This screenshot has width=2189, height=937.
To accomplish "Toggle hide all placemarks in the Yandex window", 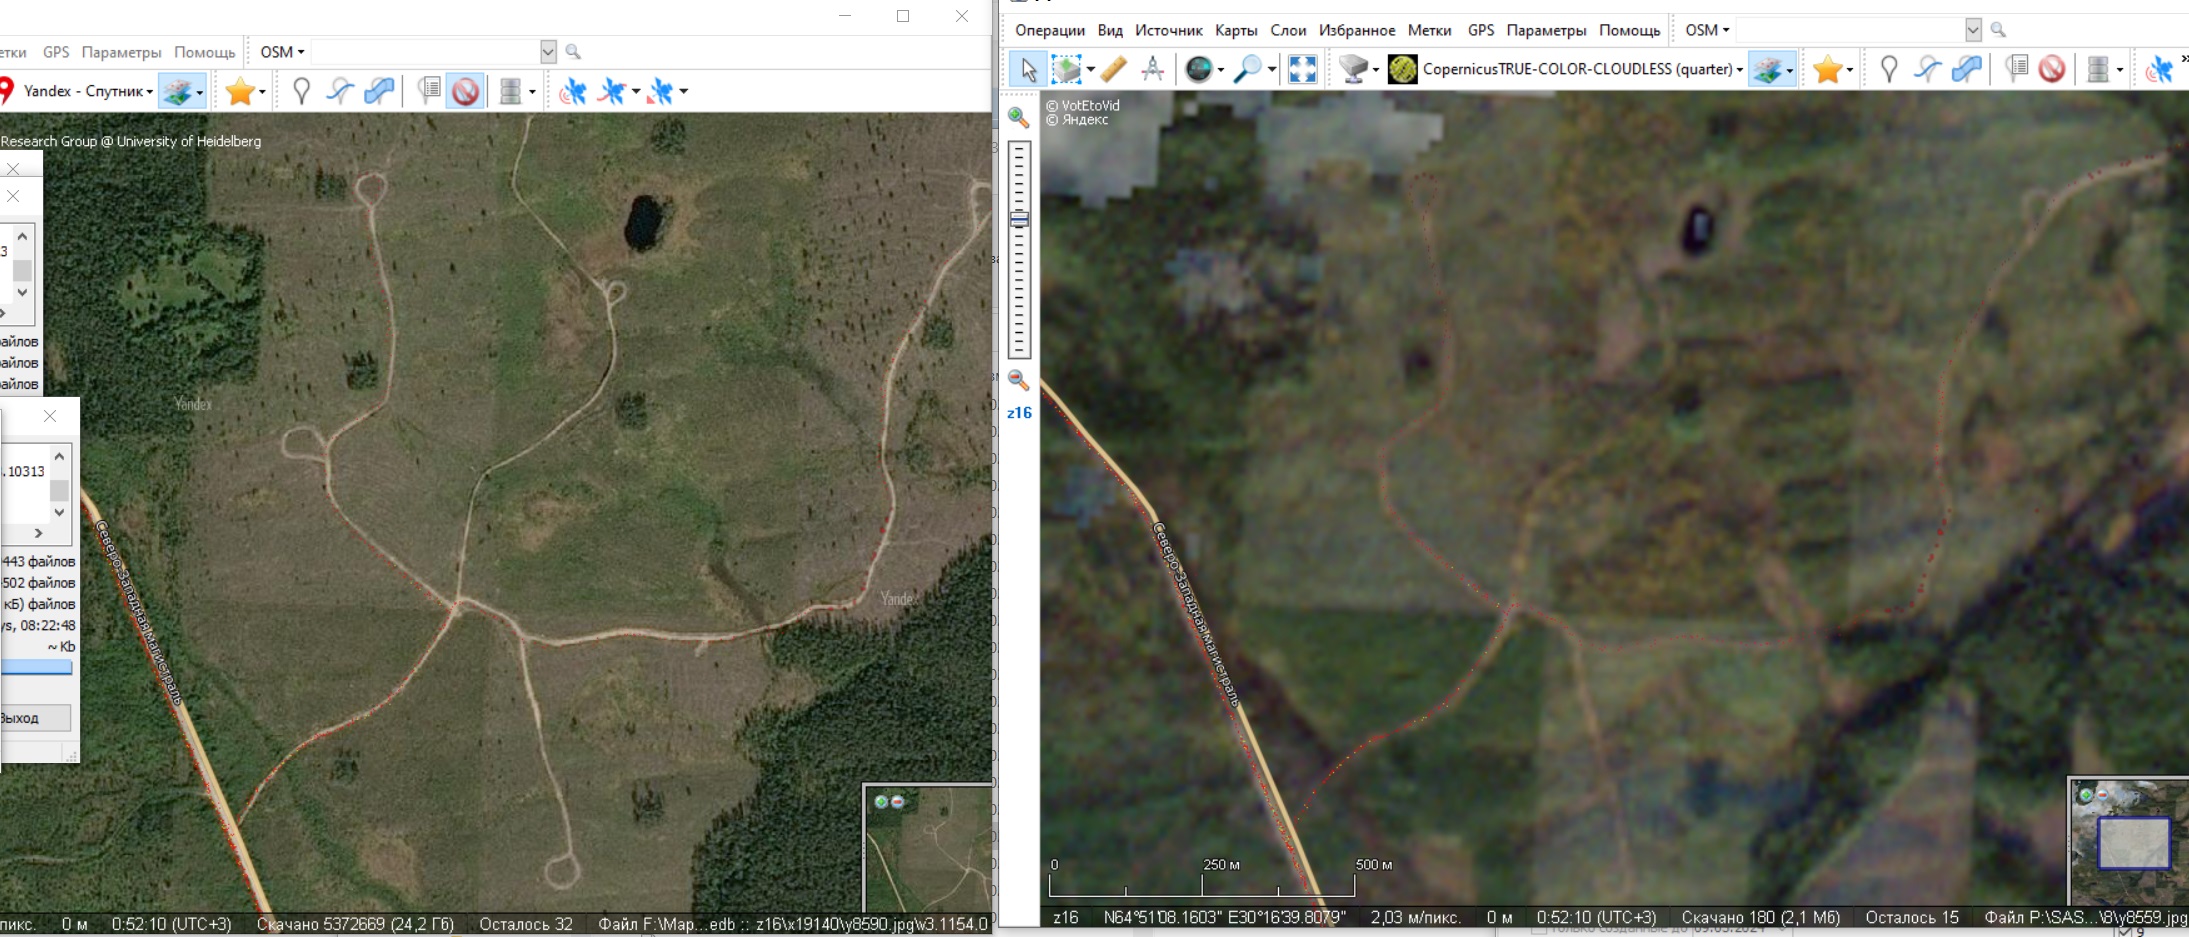I will [465, 91].
